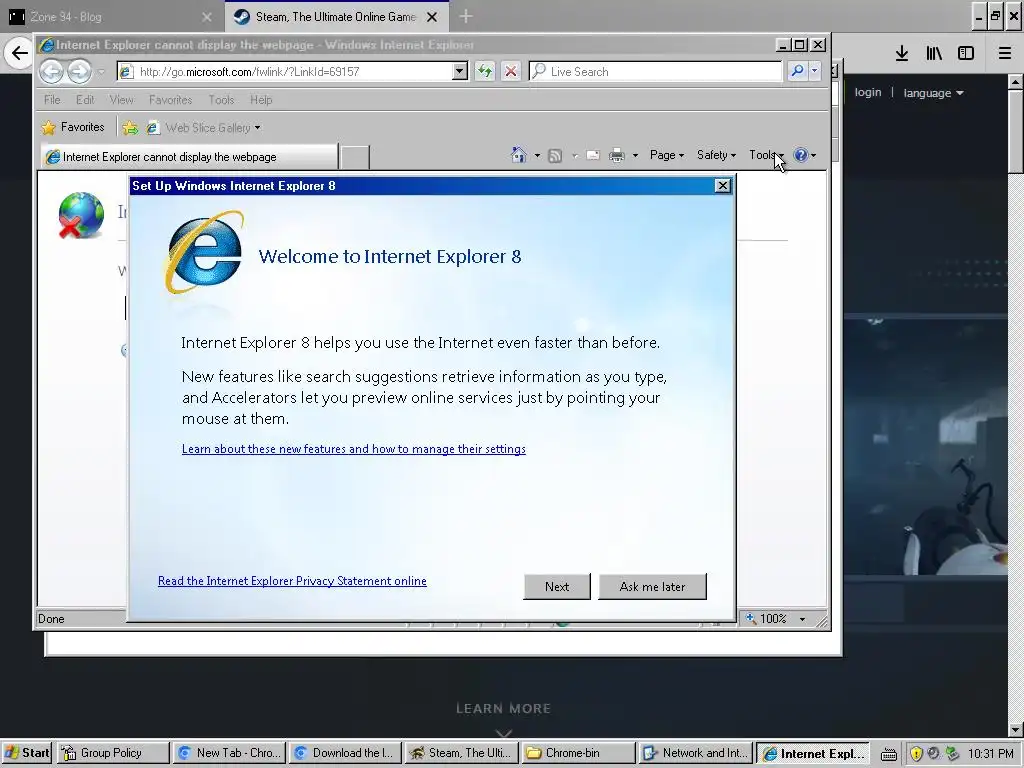Click the login link on Steam

pyautogui.click(x=868, y=92)
